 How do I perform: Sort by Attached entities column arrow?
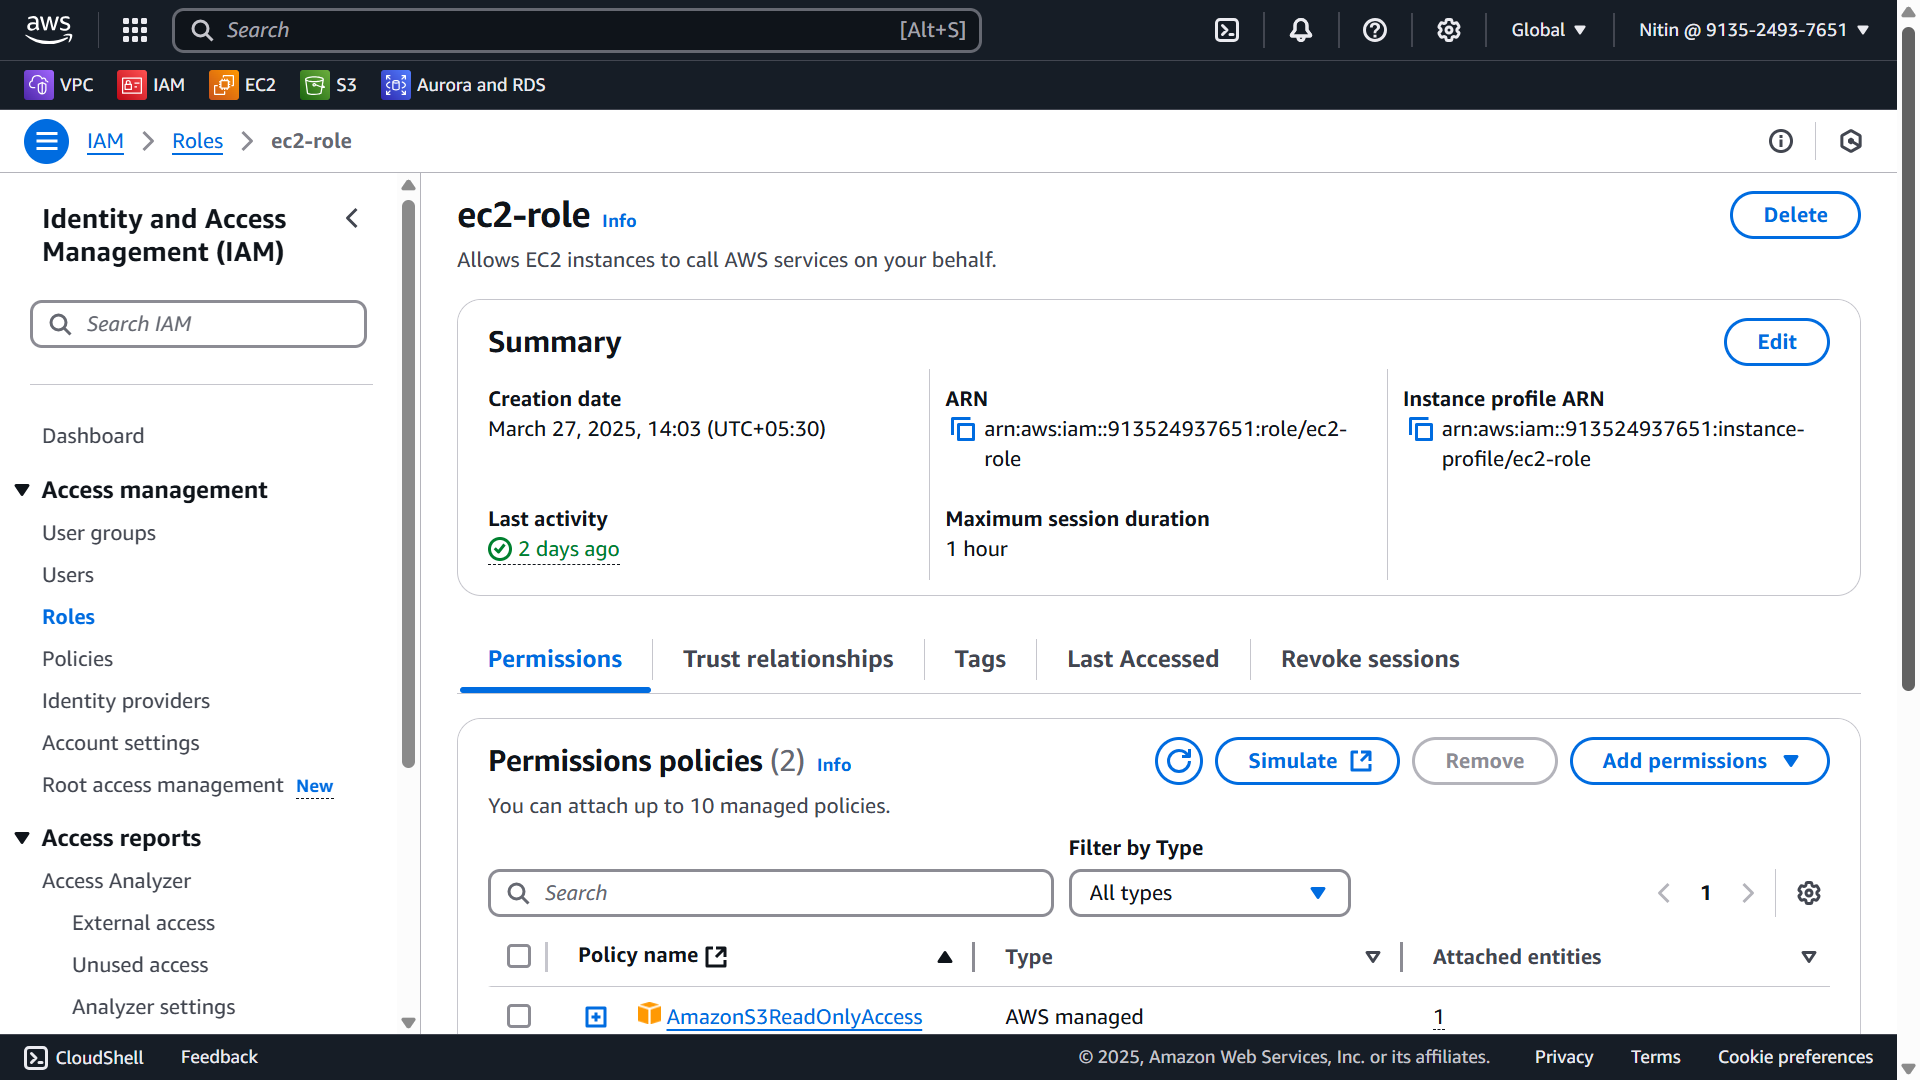(x=1809, y=957)
